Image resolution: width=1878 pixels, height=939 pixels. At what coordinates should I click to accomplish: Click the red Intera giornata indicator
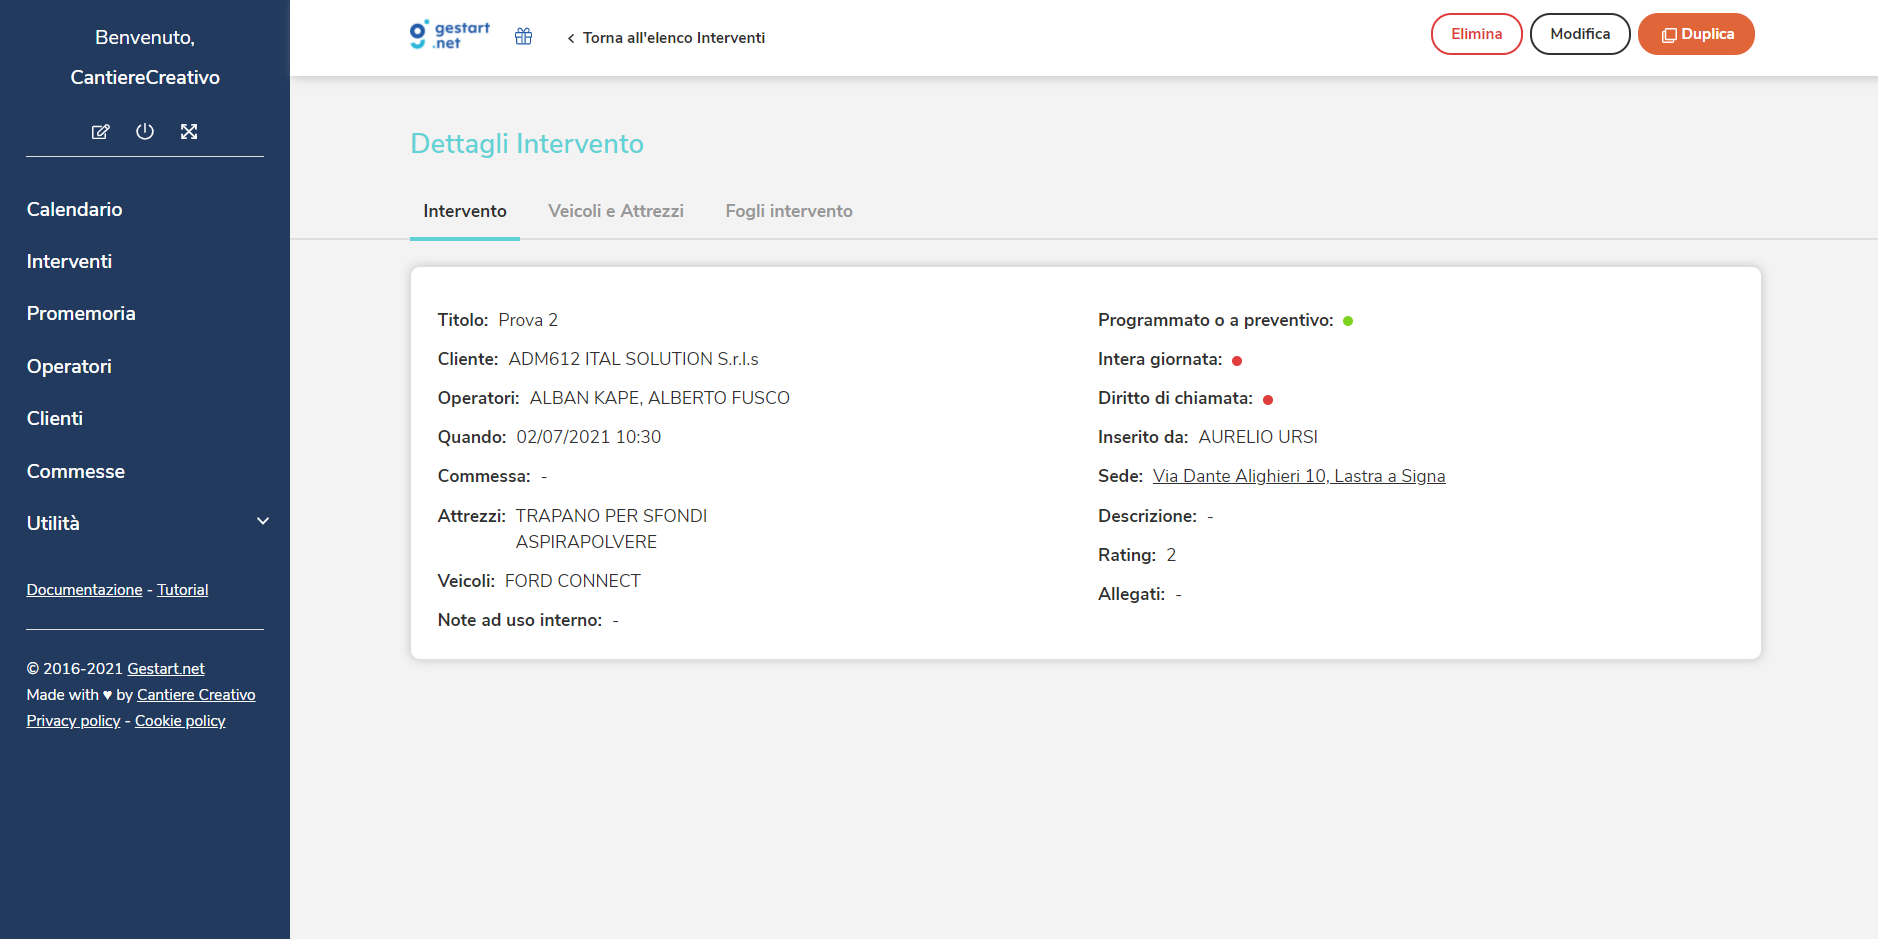tap(1237, 361)
